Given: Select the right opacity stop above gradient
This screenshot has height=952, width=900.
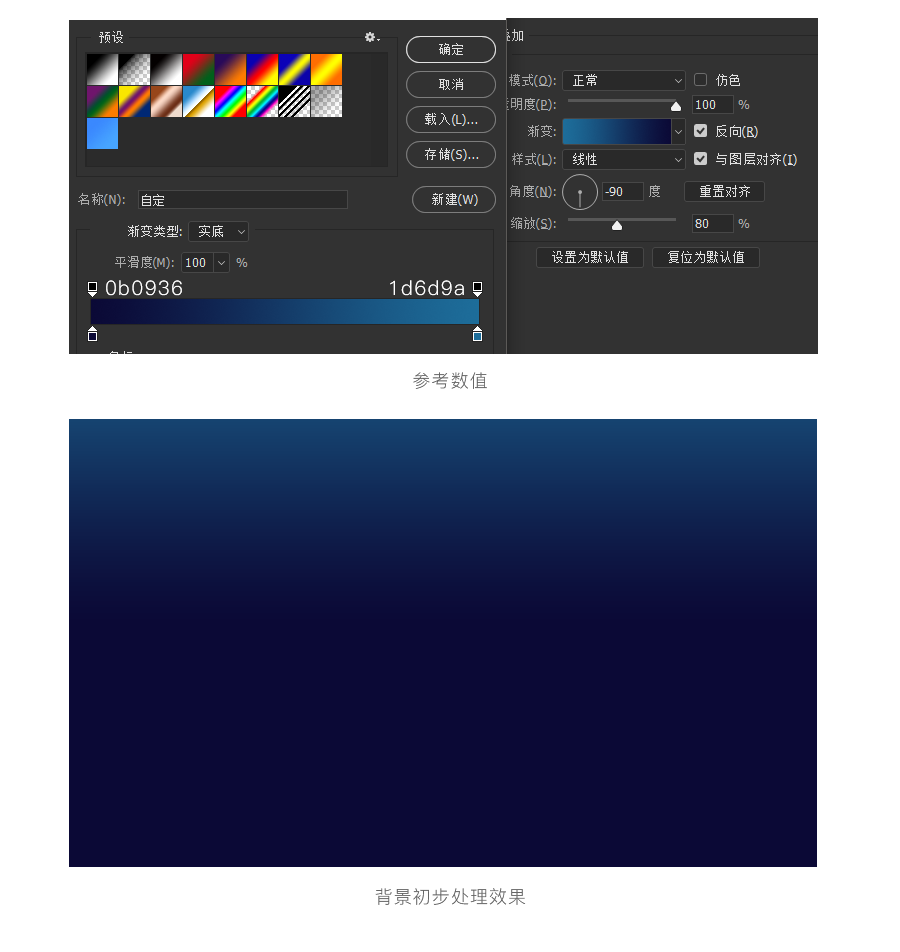Looking at the screenshot, I should coord(477,288).
